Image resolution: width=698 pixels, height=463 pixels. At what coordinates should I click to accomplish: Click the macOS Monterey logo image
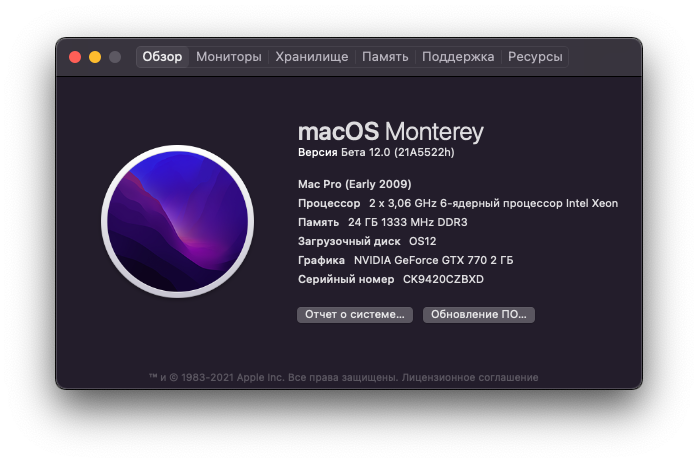tap(178, 221)
